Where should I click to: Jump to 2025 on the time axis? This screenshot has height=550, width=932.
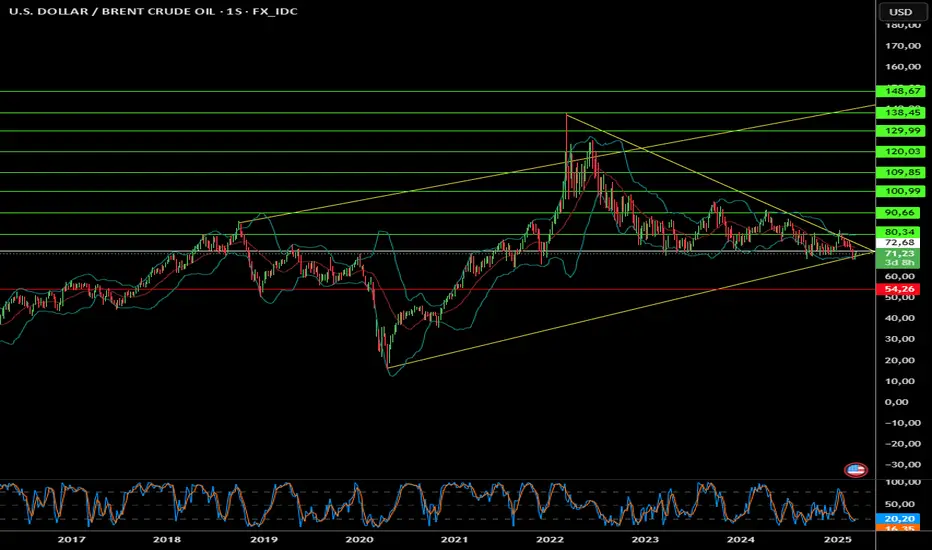point(836,539)
